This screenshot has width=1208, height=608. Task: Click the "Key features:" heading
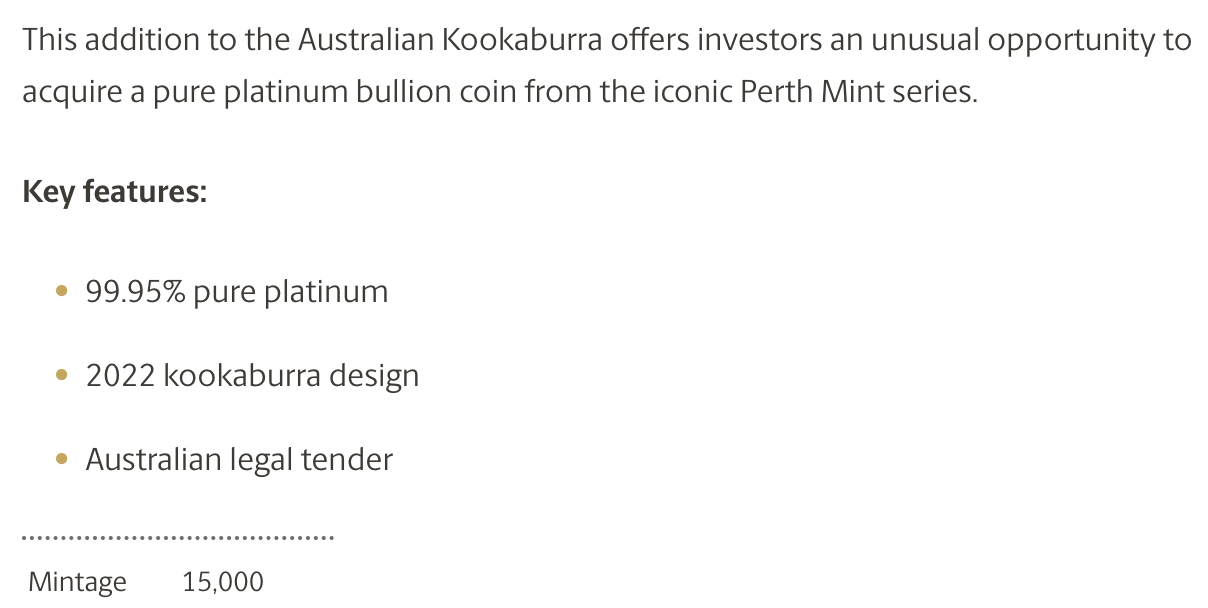point(114,191)
